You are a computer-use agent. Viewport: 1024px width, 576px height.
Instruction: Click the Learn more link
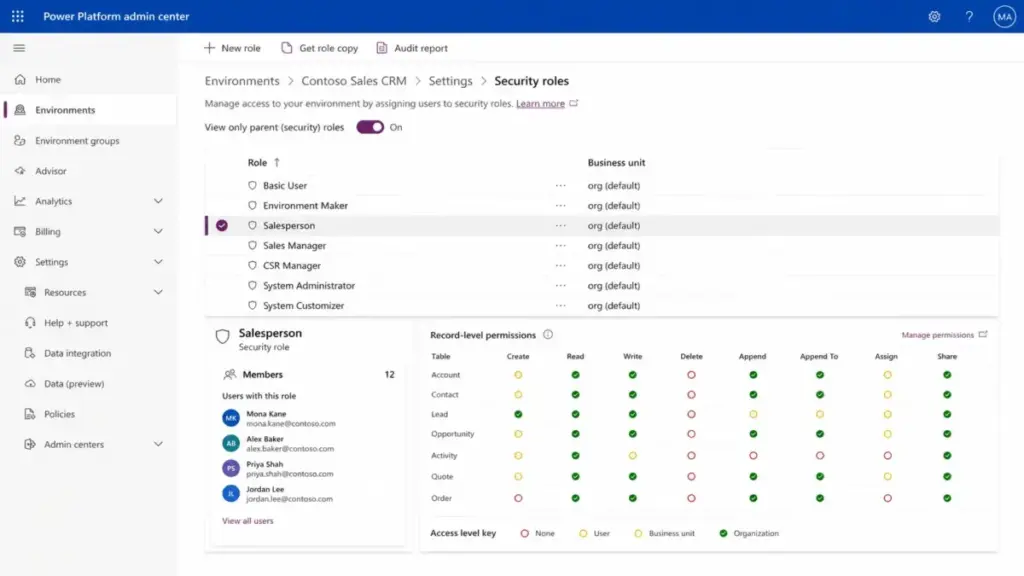(x=540, y=103)
